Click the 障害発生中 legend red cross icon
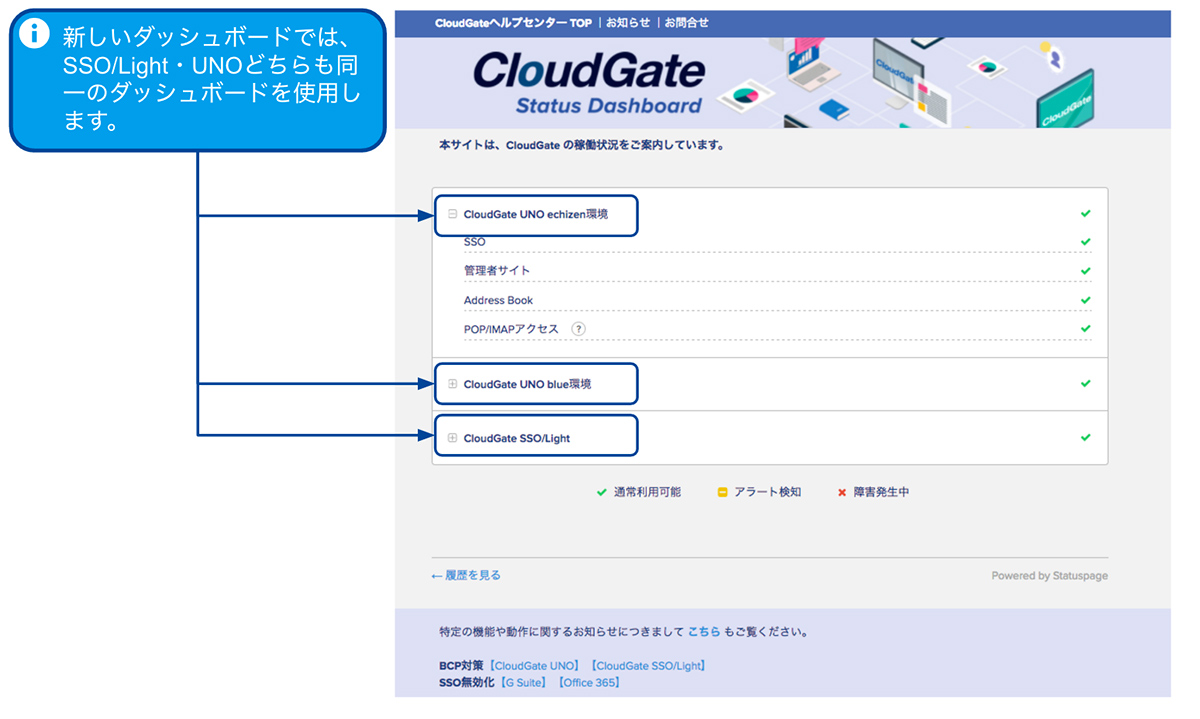This screenshot has height=719, width=1200. point(842,492)
